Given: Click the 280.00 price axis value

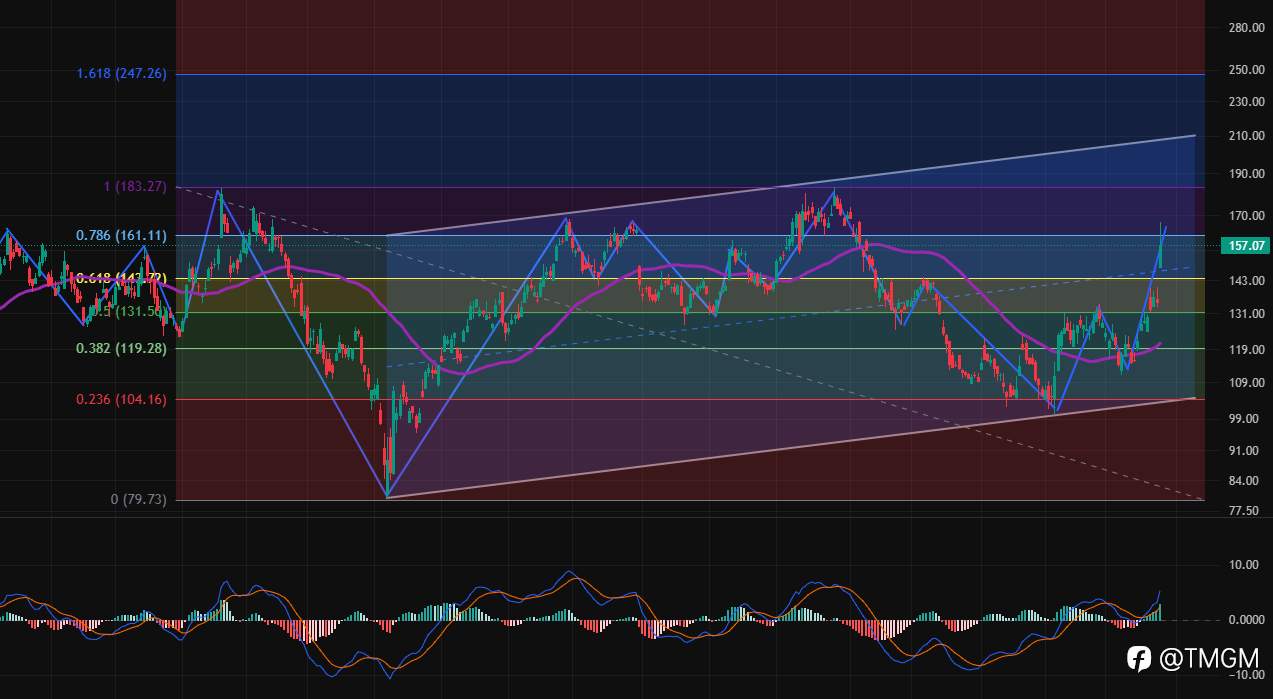Looking at the screenshot, I should [x=1246, y=28].
